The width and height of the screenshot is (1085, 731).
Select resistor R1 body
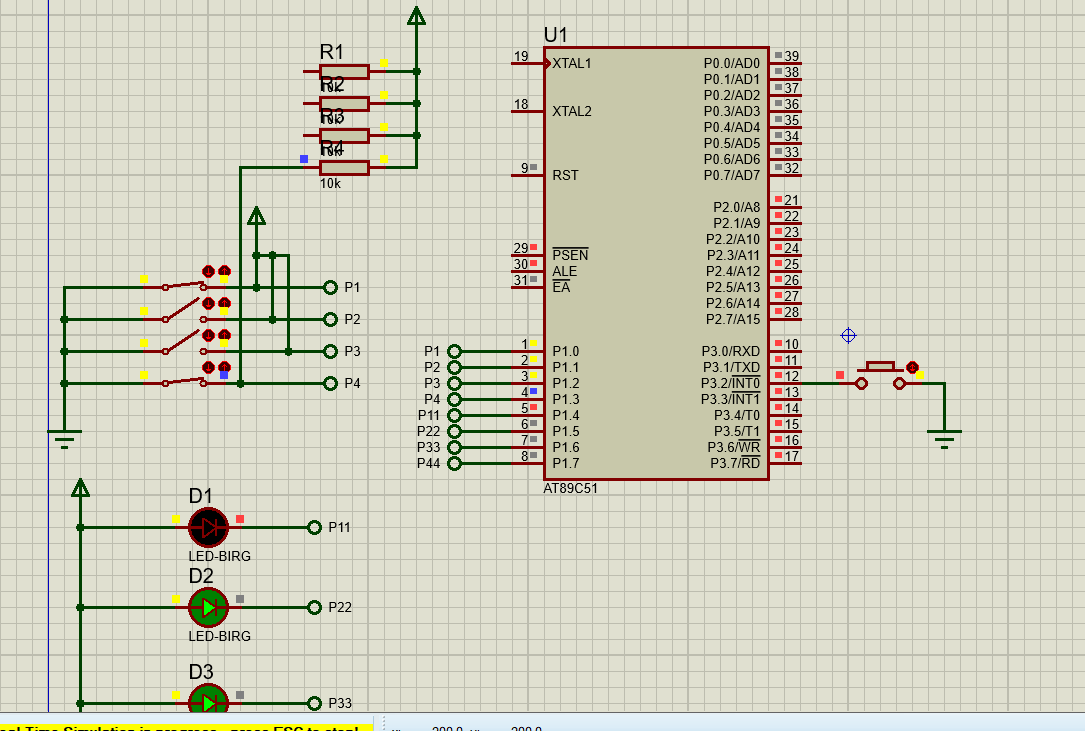[344, 71]
